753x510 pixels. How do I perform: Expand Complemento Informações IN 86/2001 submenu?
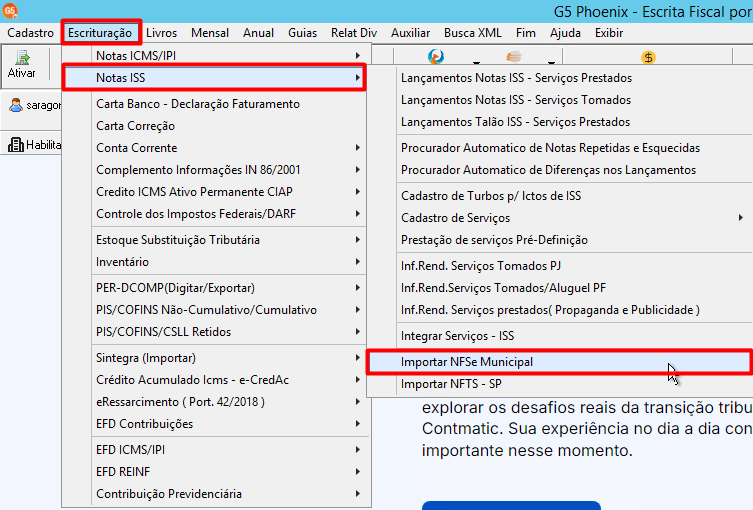click(x=214, y=170)
